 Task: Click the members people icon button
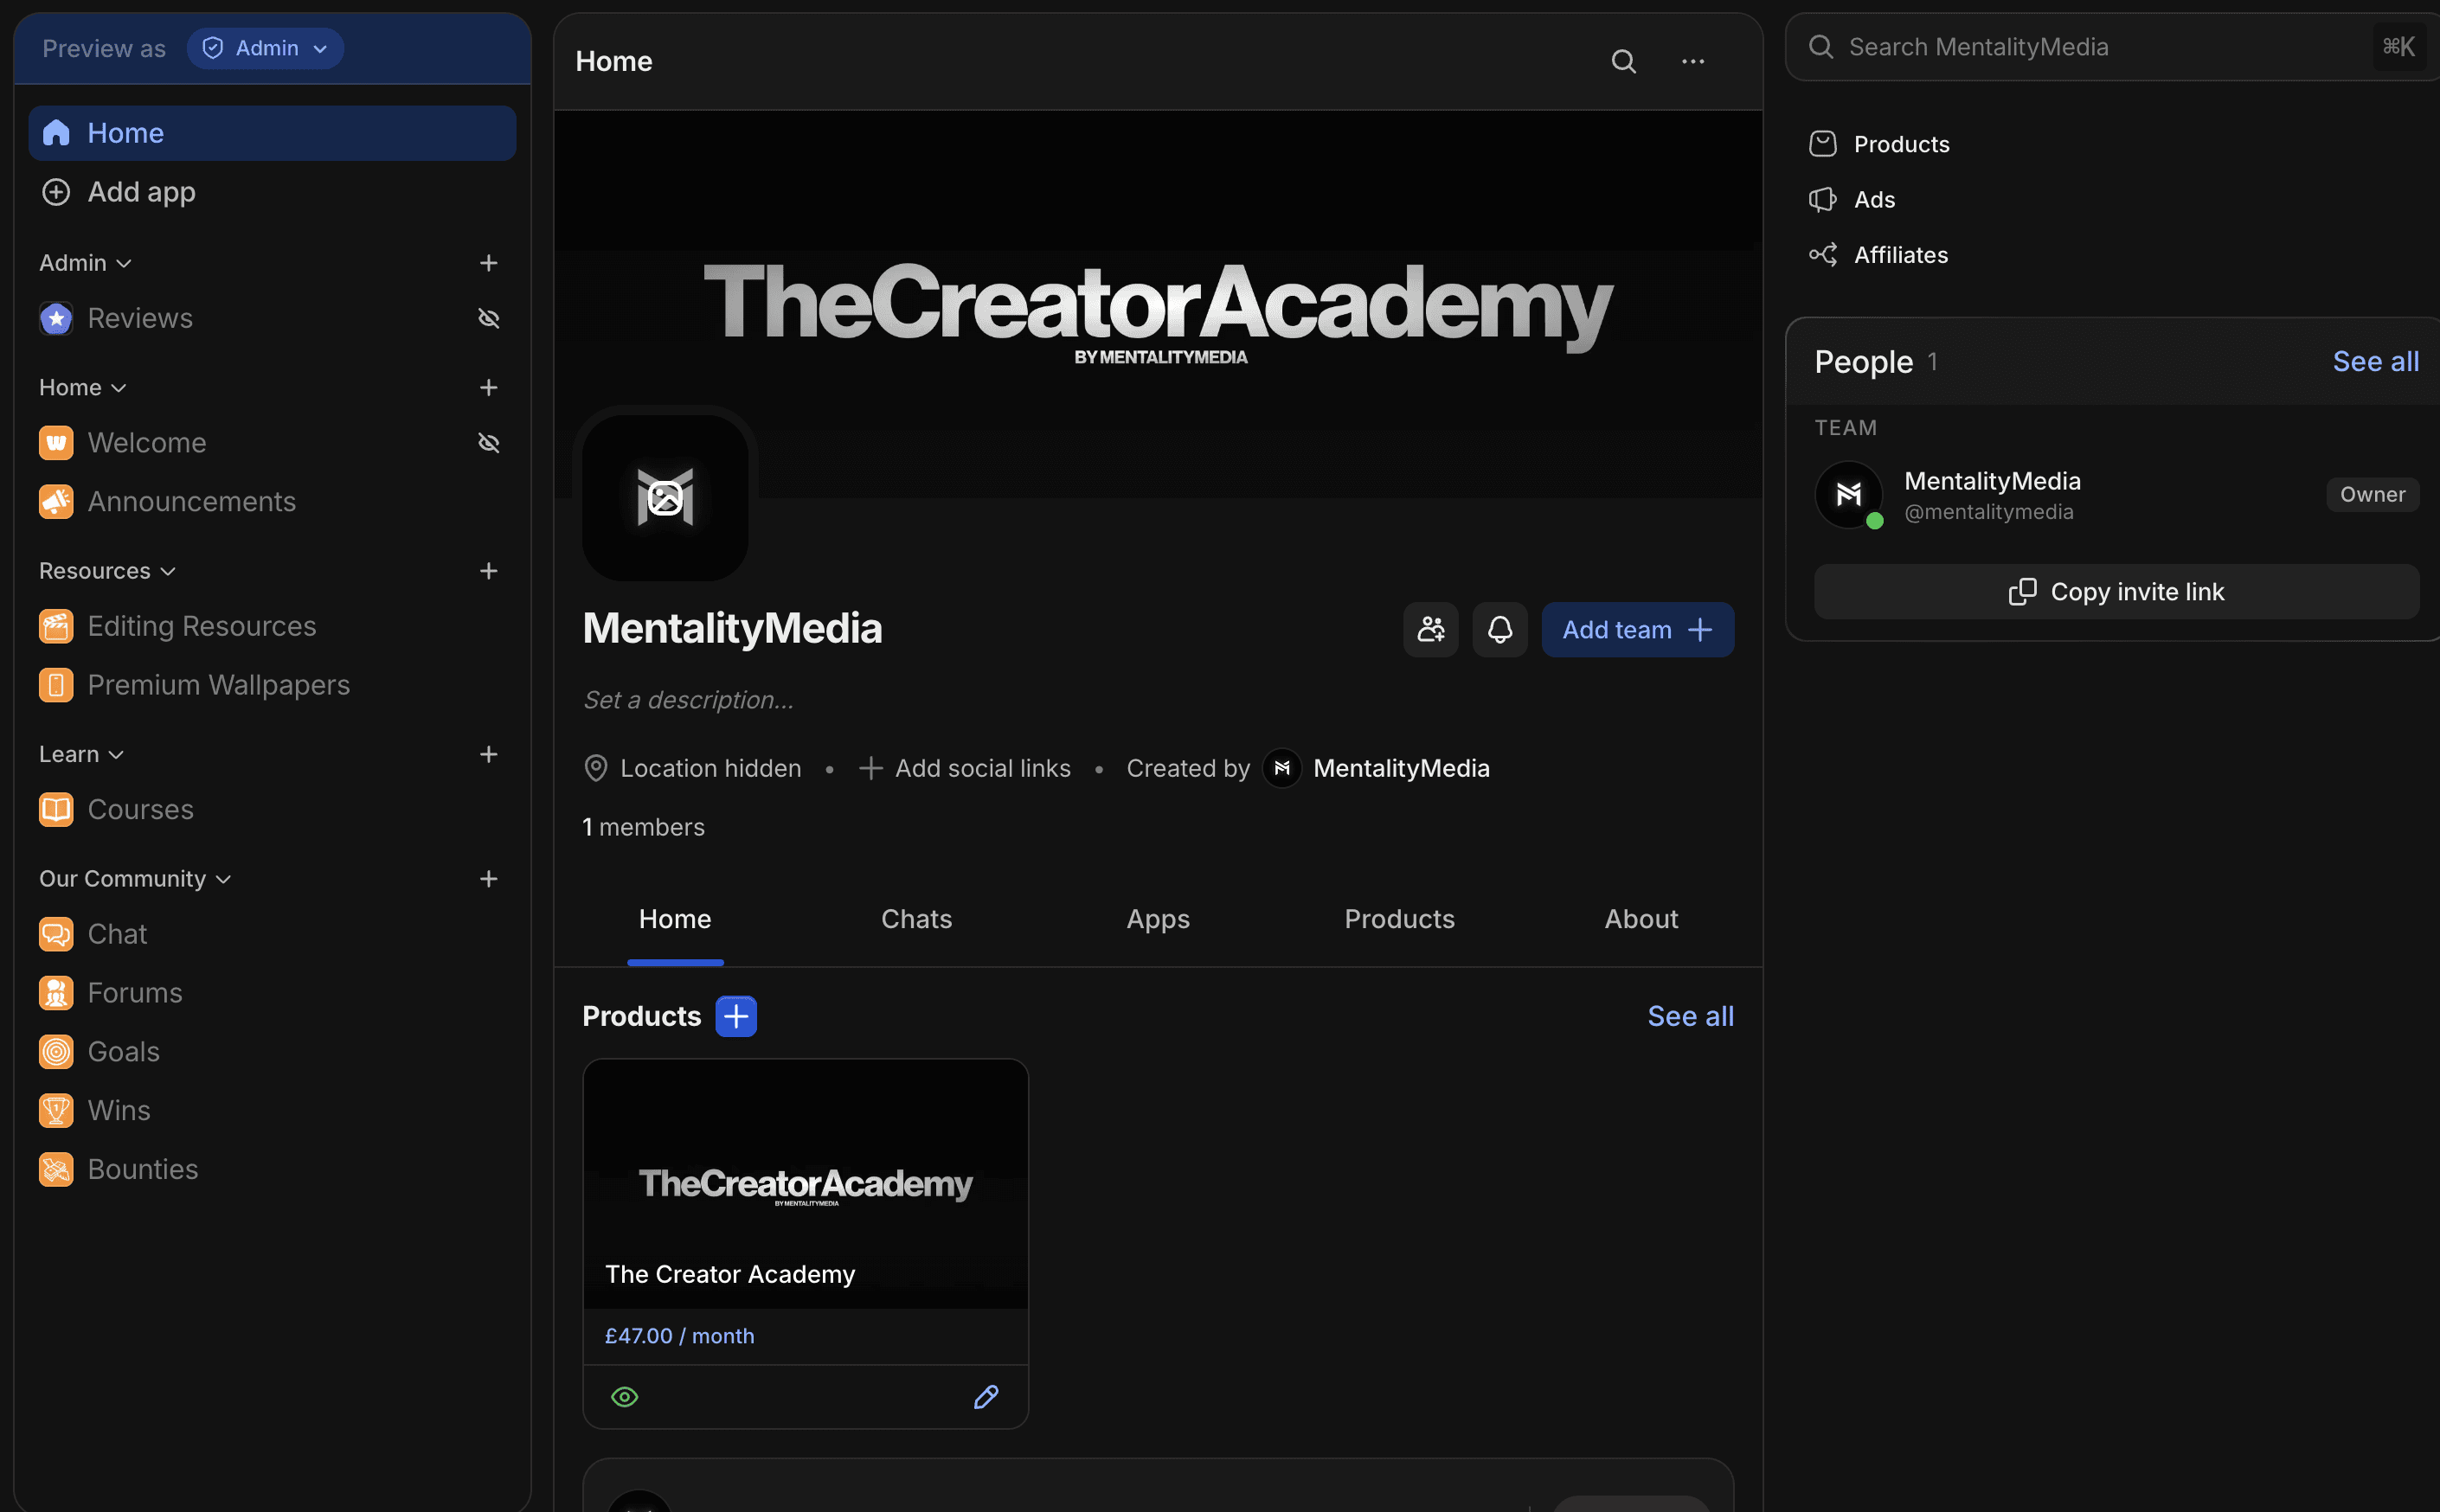pos(1430,629)
